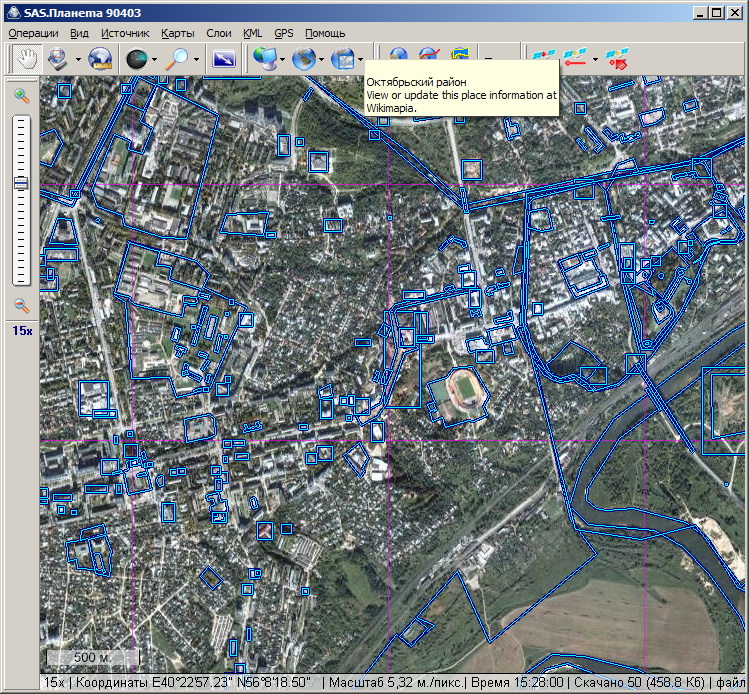
Task: Click the vertical zoom level slider handle
Action: (20, 183)
